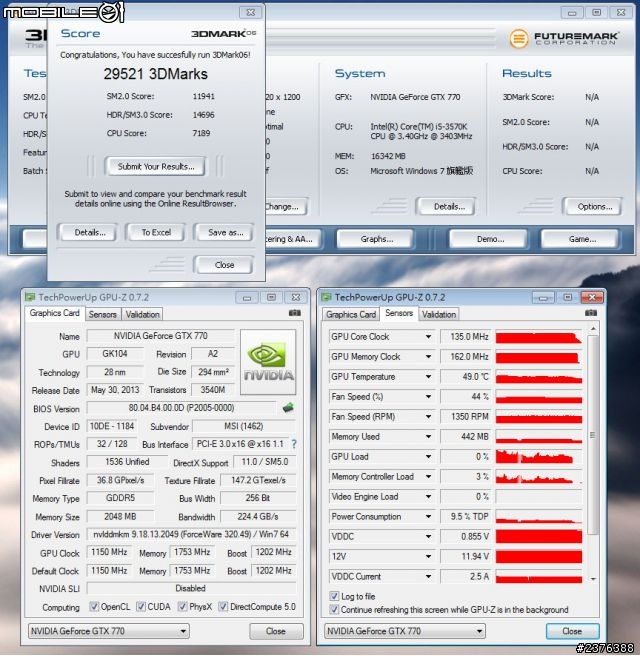Click Save as button in Score dialog
Image resolution: width=640 pixels, height=656 pixels.
pos(225,233)
